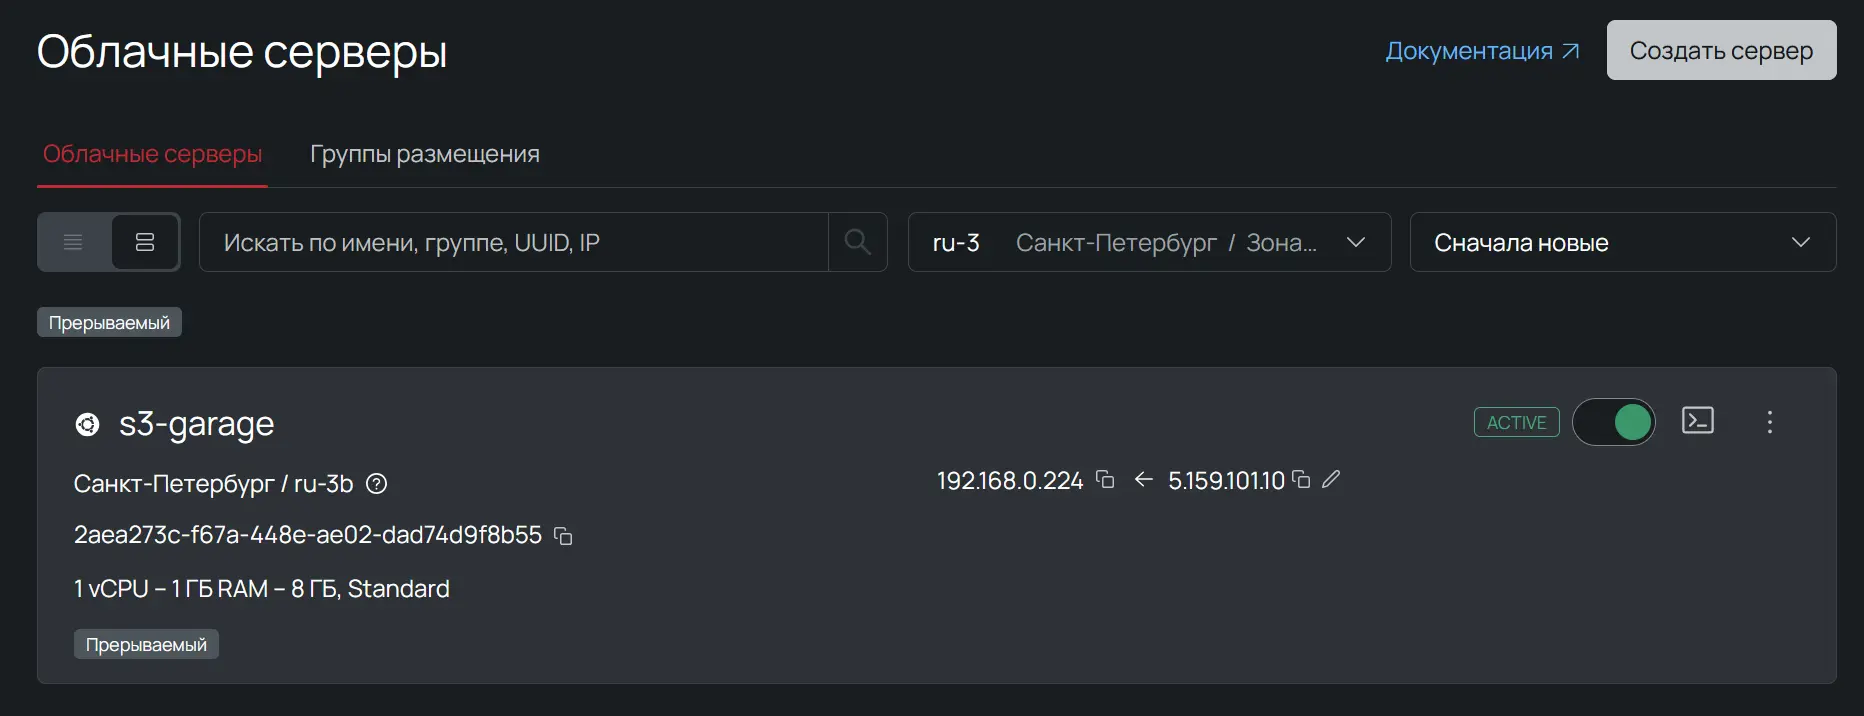Copy the server UUID

pyautogui.click(x=564, y=537)
